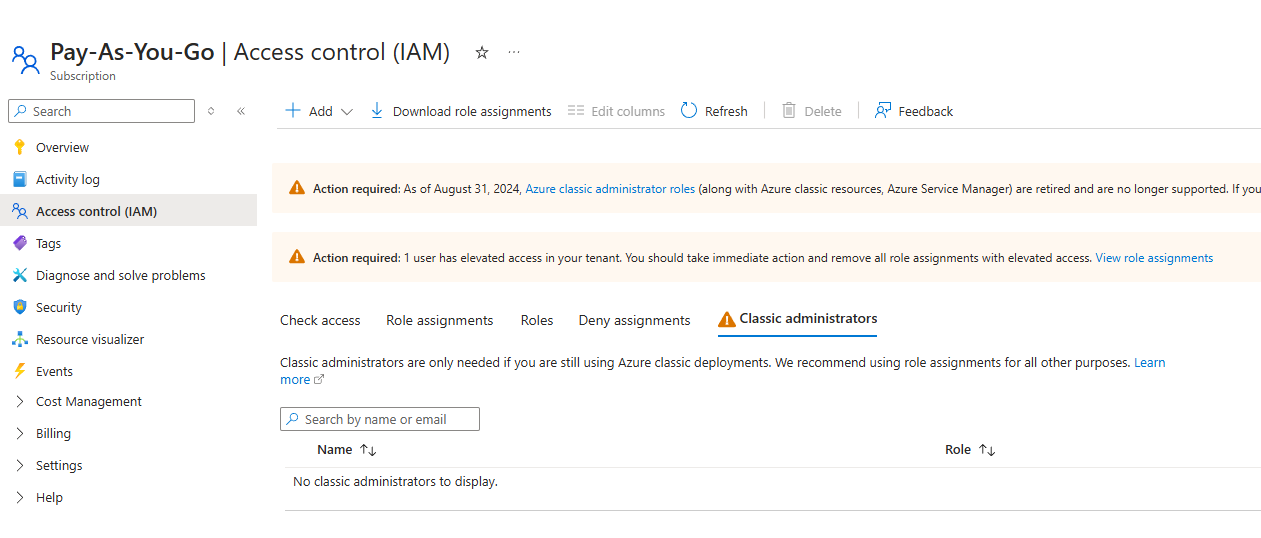Click the Feedback person icon
This screenshot has width=1261, height=538.
click(883, 111)
